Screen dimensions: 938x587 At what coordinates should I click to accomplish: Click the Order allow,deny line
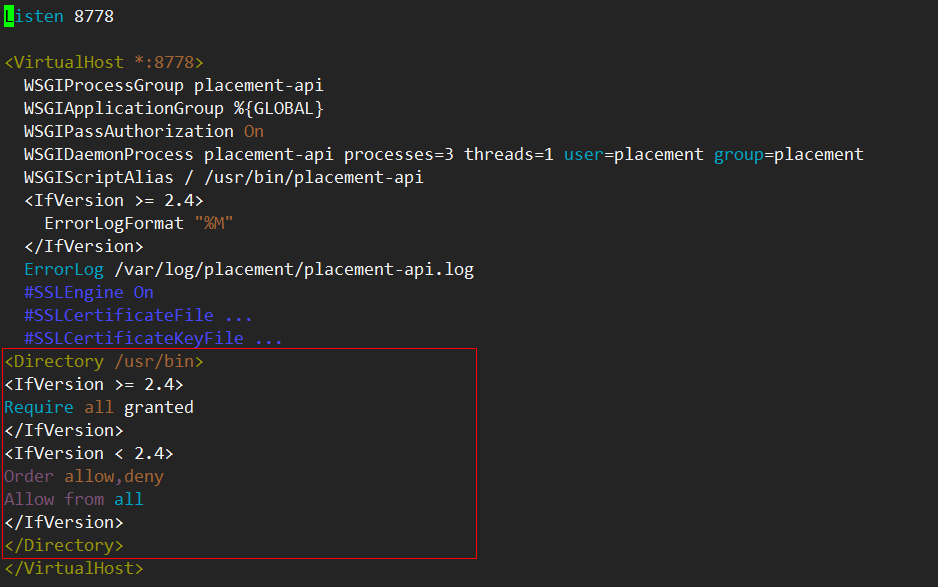point(84,476)
